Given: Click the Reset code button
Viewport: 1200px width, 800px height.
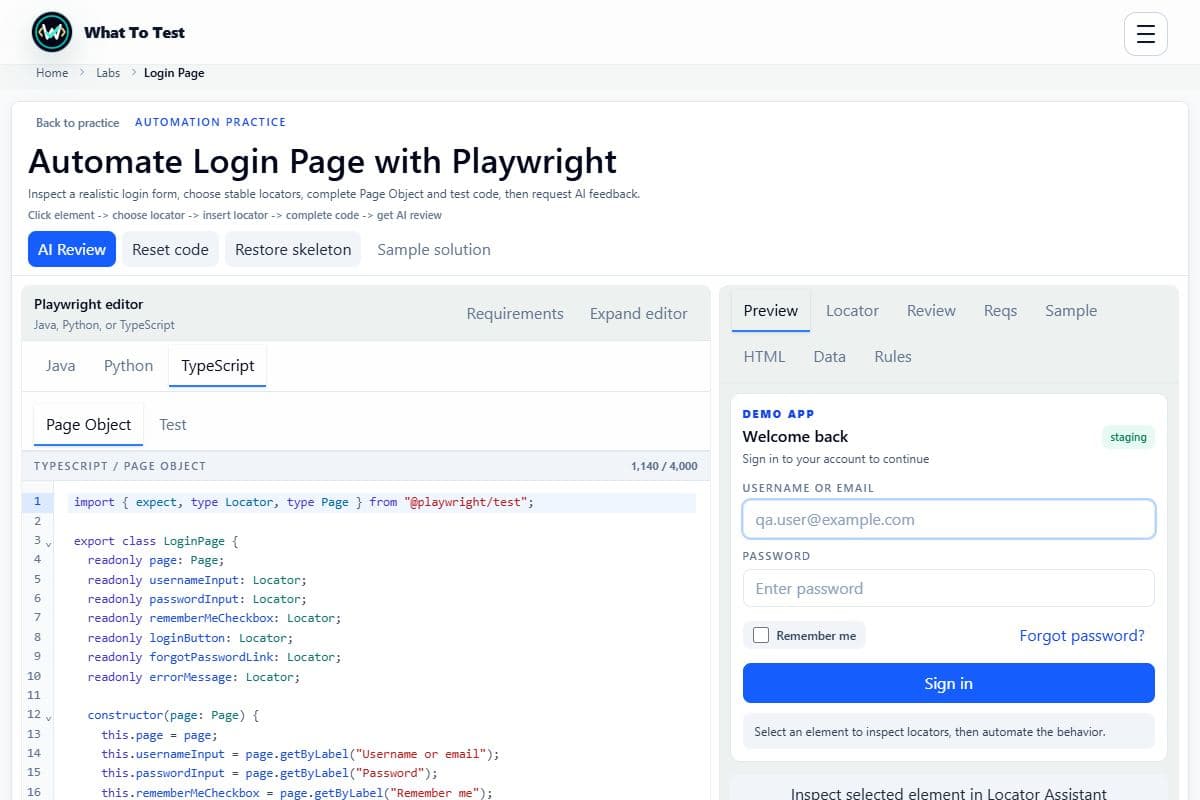Looking at the screenshot, I should 171,250.
